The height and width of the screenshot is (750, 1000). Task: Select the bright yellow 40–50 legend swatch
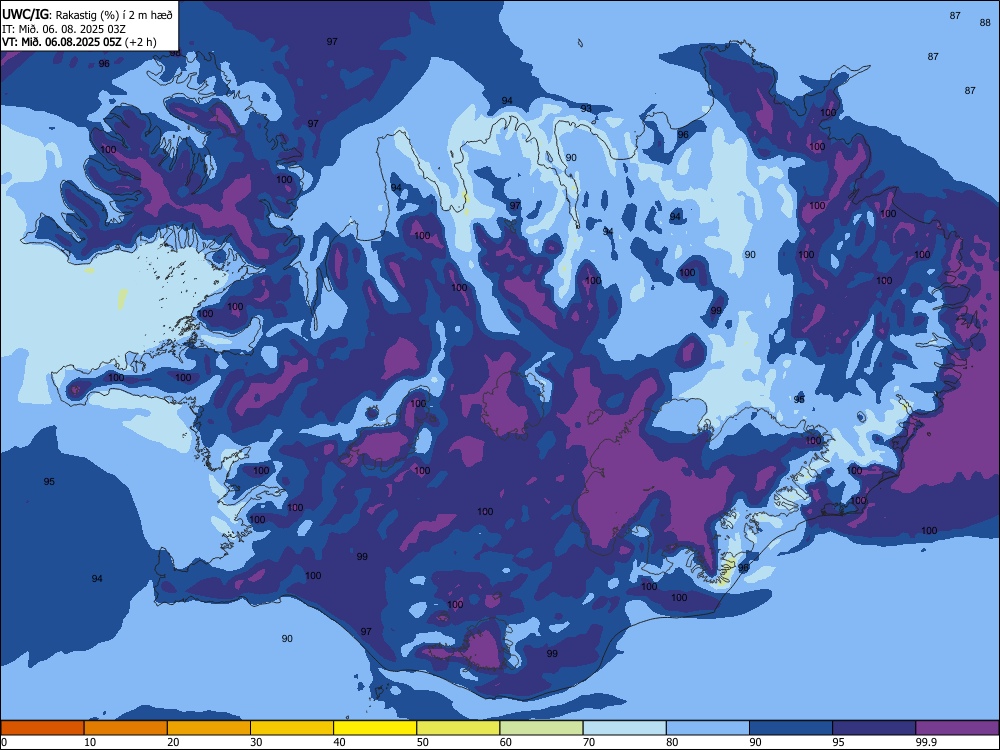375,728
